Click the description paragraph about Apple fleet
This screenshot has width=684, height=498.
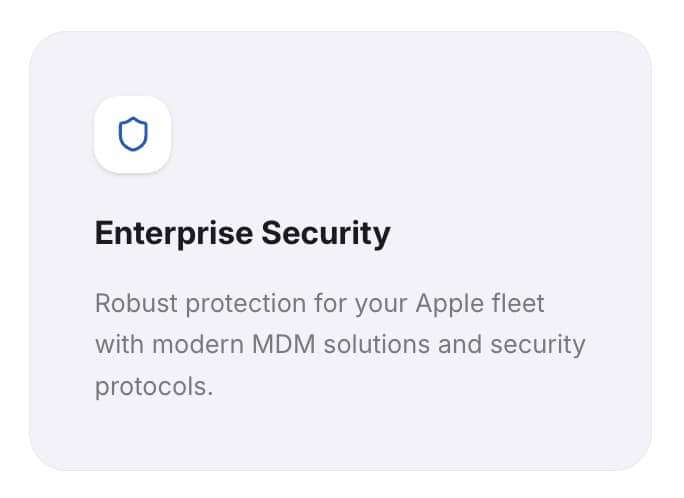340,344
